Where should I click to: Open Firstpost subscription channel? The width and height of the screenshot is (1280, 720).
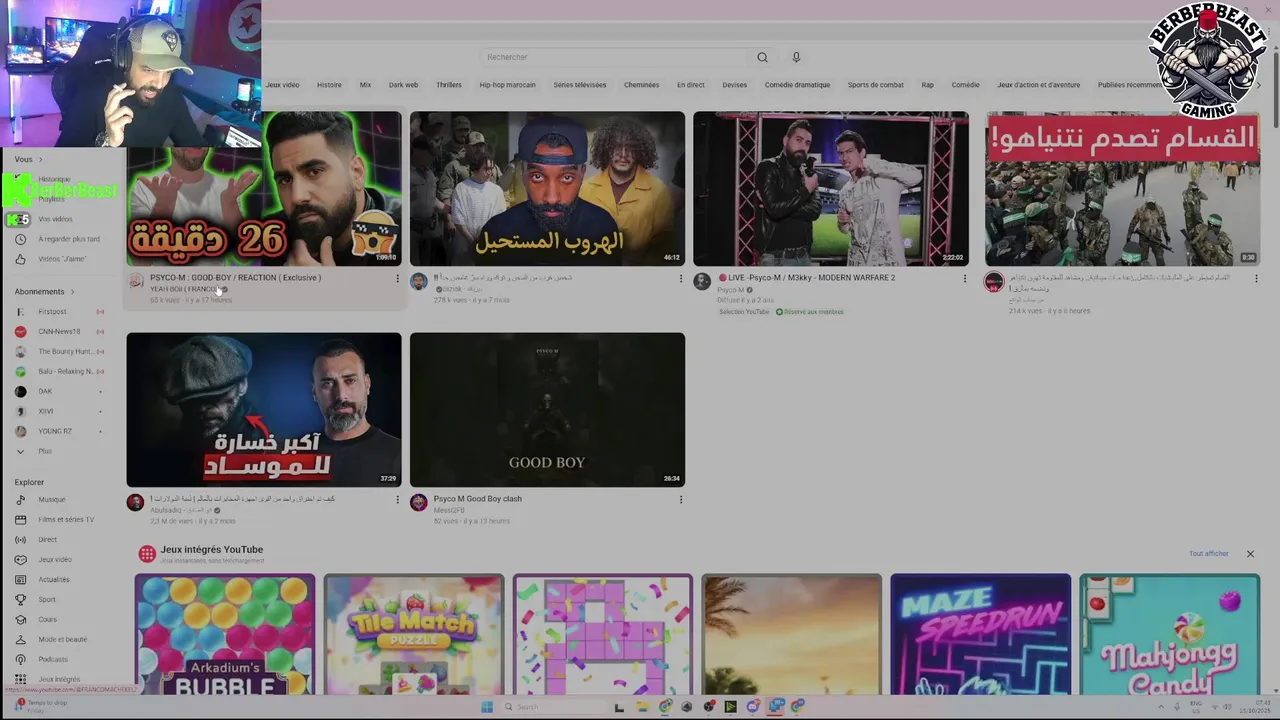(58, 312)
